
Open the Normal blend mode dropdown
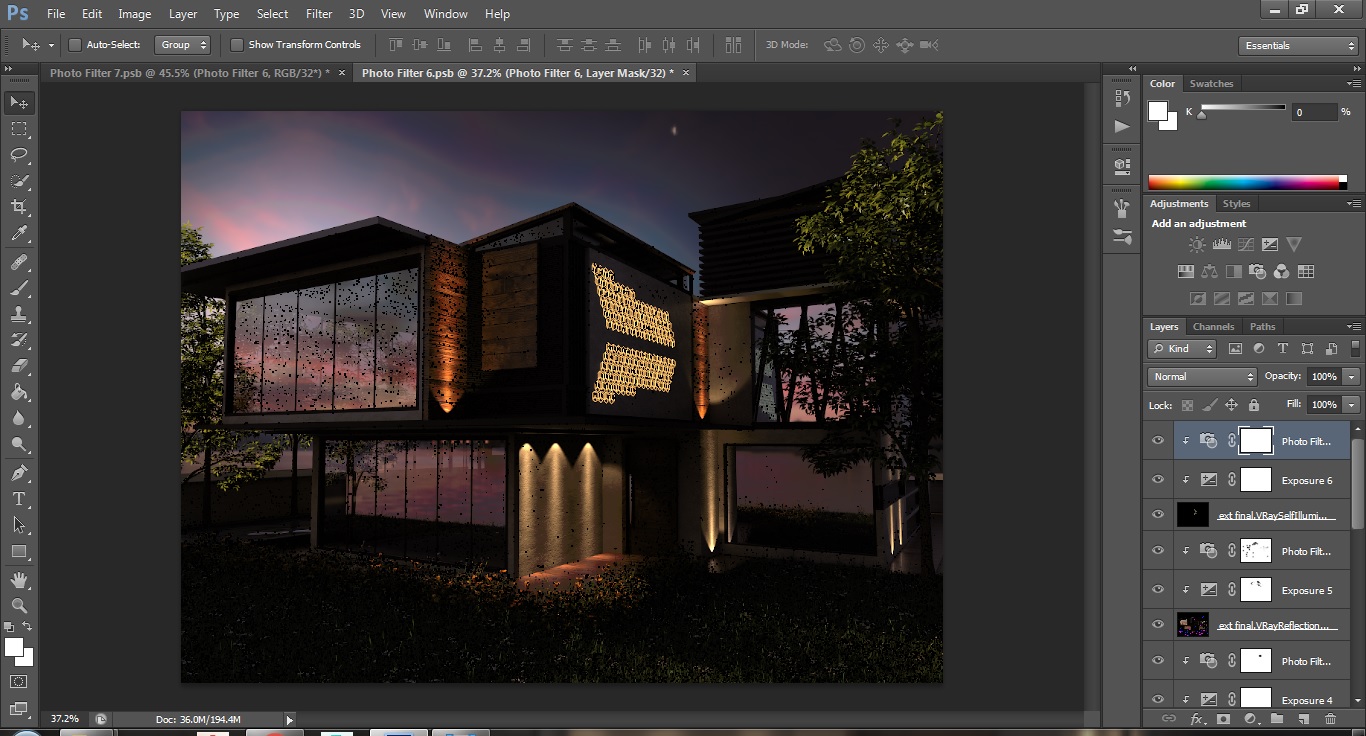coord(1202,377)
